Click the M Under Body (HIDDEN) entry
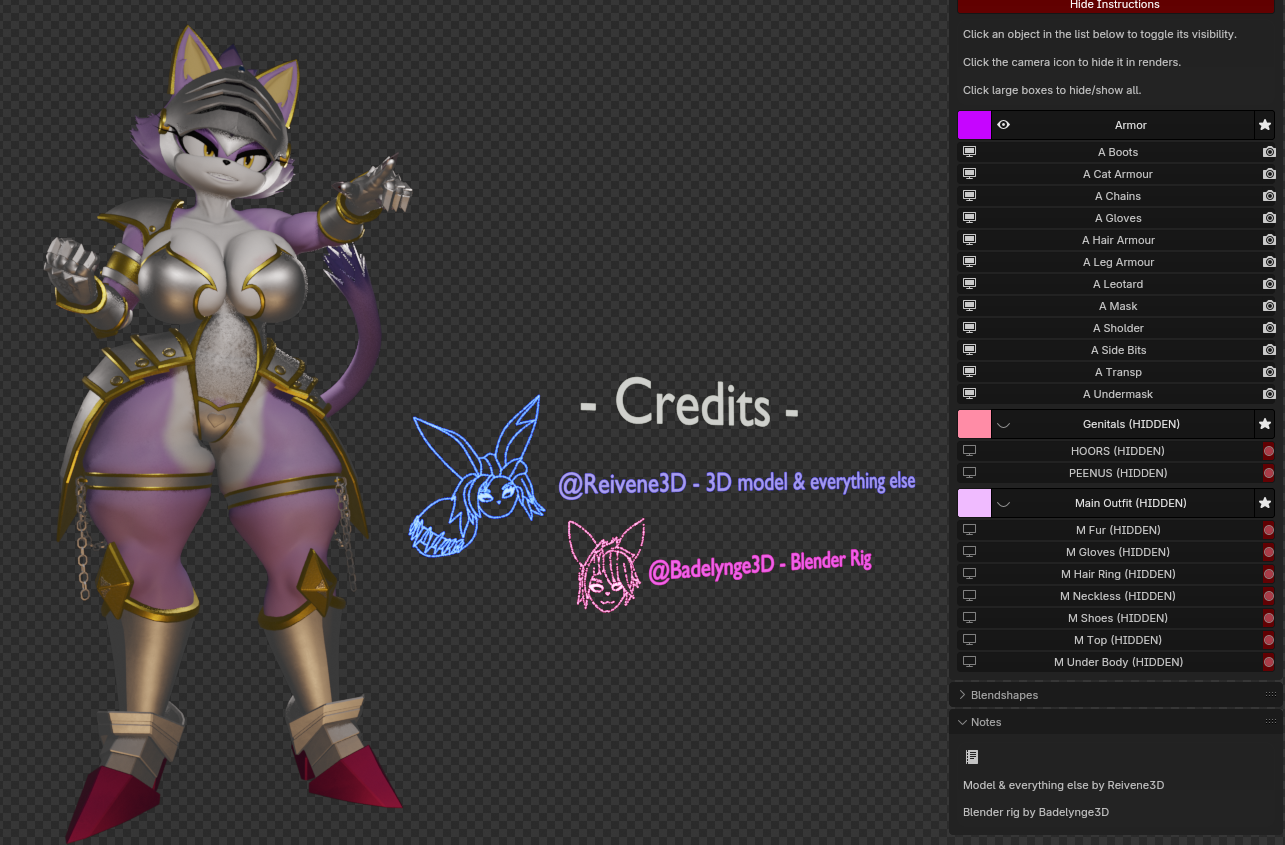 (x=1118, y=662)
